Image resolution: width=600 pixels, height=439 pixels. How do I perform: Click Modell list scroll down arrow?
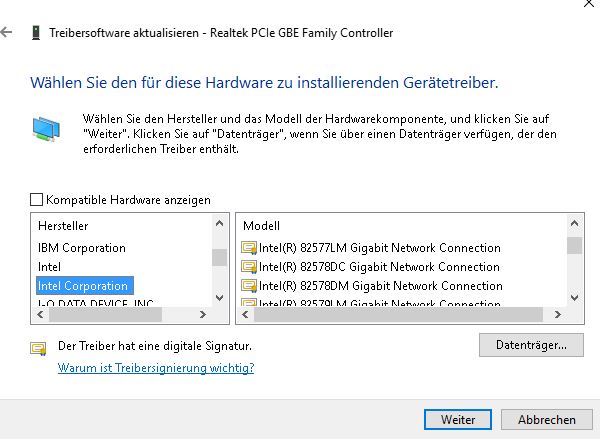[x=574, y=297]
